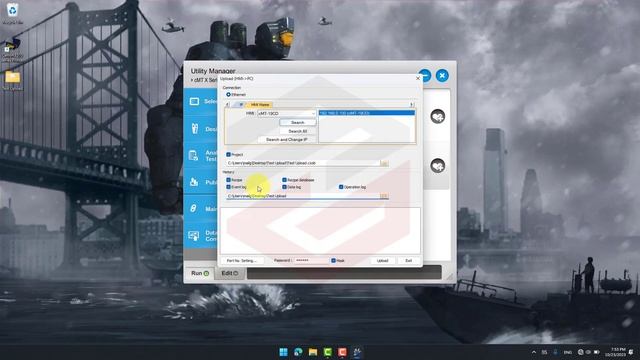The image size is (640, 360).
Task: Click the project file path field
Action: pos(303,163)
